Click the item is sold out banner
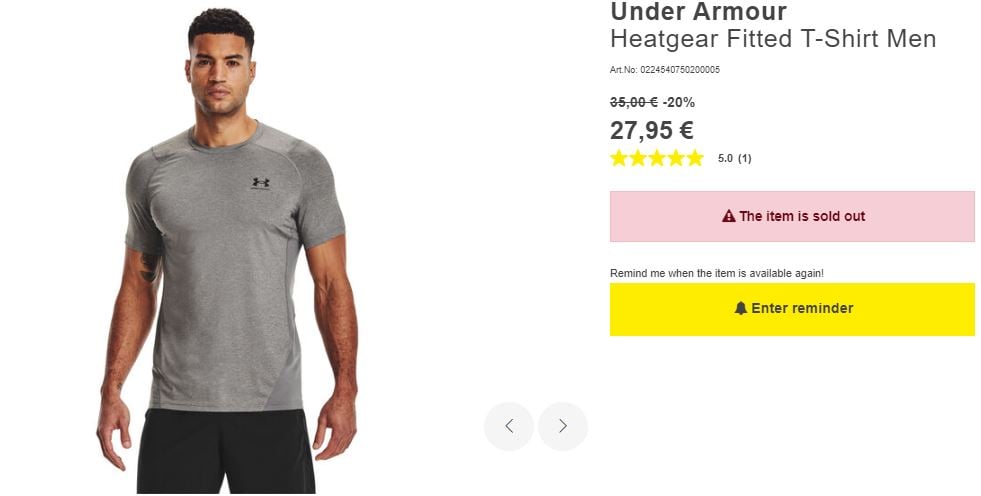The image size is (981, 496). [792, 216]
